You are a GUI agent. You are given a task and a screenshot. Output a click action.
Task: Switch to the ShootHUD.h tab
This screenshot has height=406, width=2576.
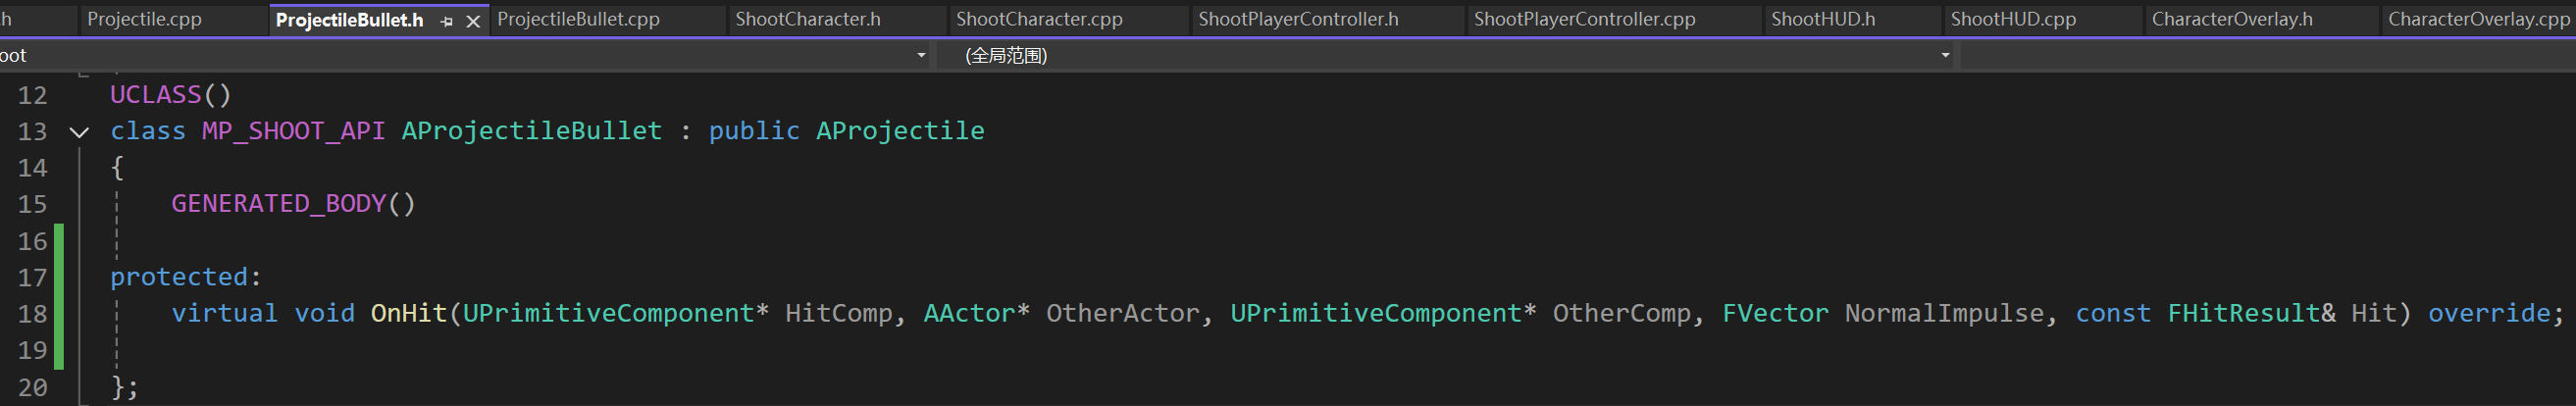coord(1823,19)
